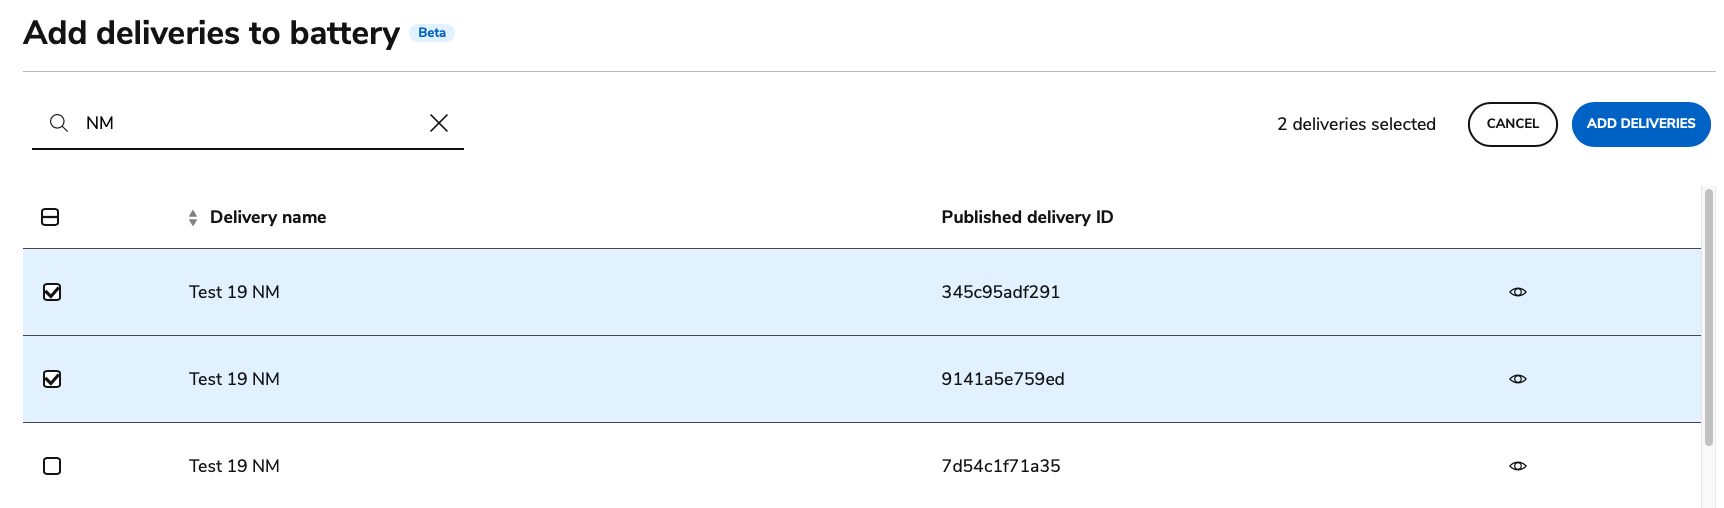This screenshot has width=1724, height=508.
Task: Click delivery ID text 9141a5e759ed
Action: [x=1002, y=379]
